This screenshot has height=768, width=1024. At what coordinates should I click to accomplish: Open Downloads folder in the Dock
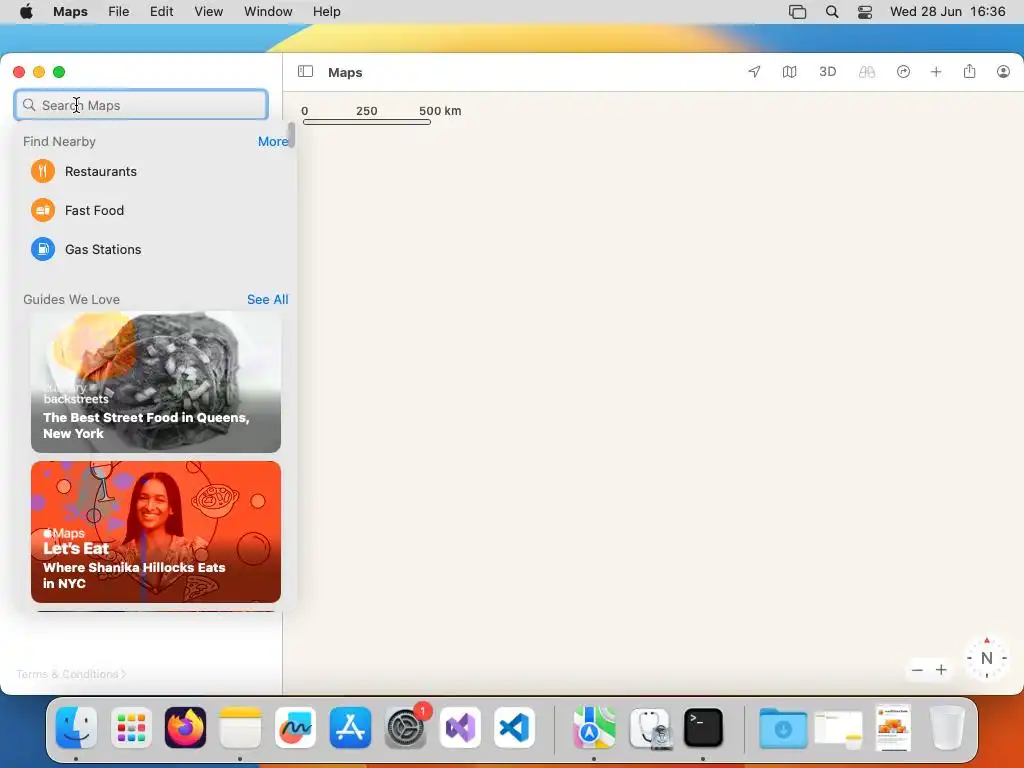782,728
